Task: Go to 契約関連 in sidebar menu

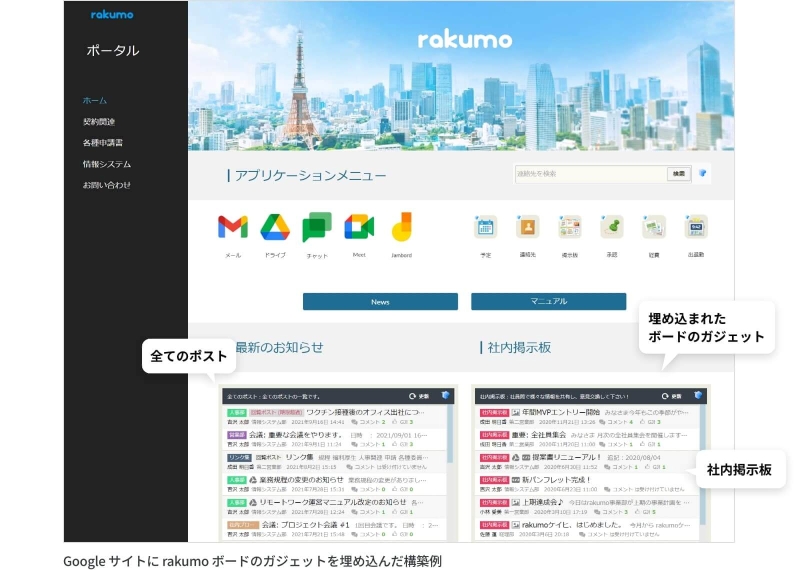Action: click(99, 121)
